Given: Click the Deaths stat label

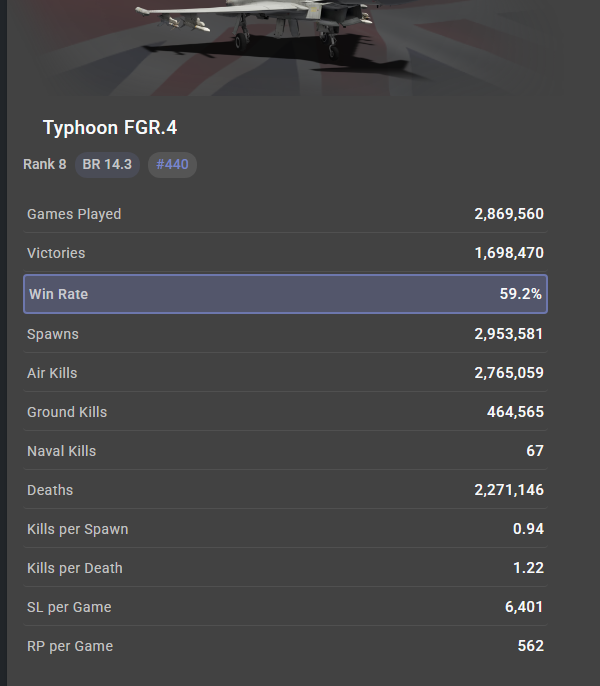Looking at the screenshot, I should tap(50, 490).
